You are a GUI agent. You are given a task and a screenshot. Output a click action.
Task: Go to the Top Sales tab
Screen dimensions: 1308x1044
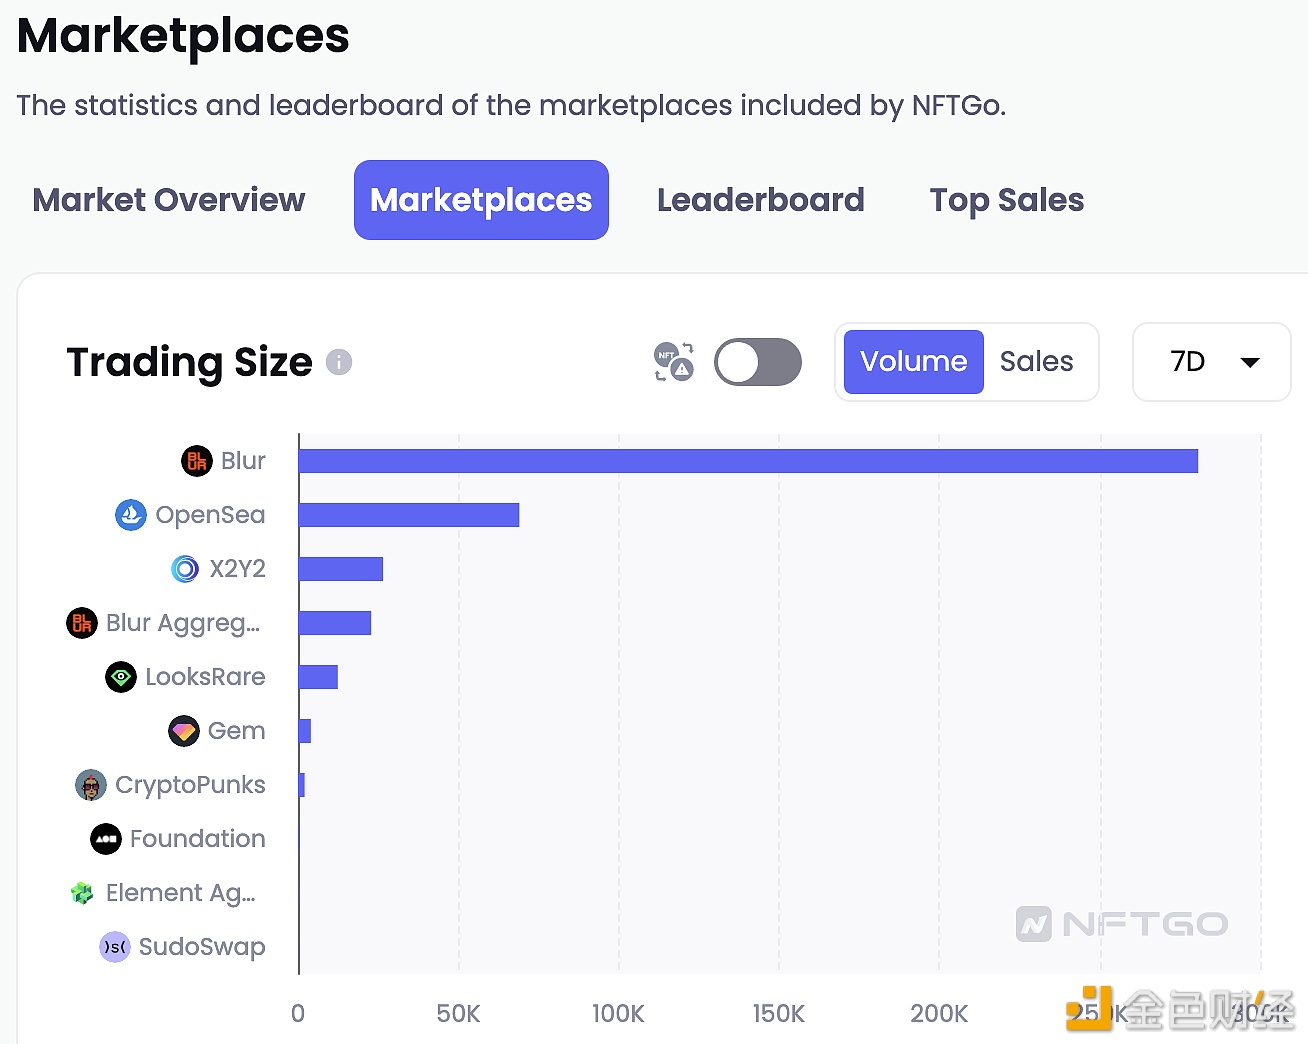click(x=1006, y=200)
